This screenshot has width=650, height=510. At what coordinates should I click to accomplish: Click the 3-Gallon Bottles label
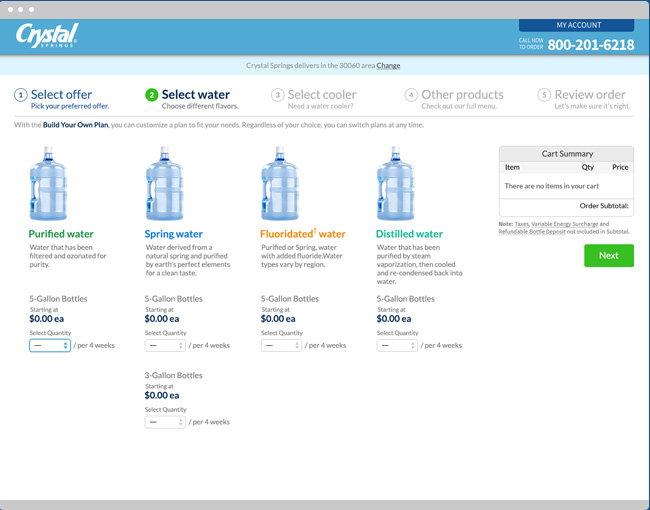point(173,375)
